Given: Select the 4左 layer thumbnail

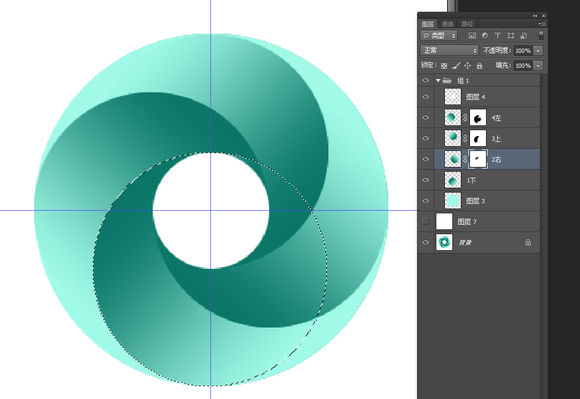Looking at the screenshot, I should (x=453, y=118).
